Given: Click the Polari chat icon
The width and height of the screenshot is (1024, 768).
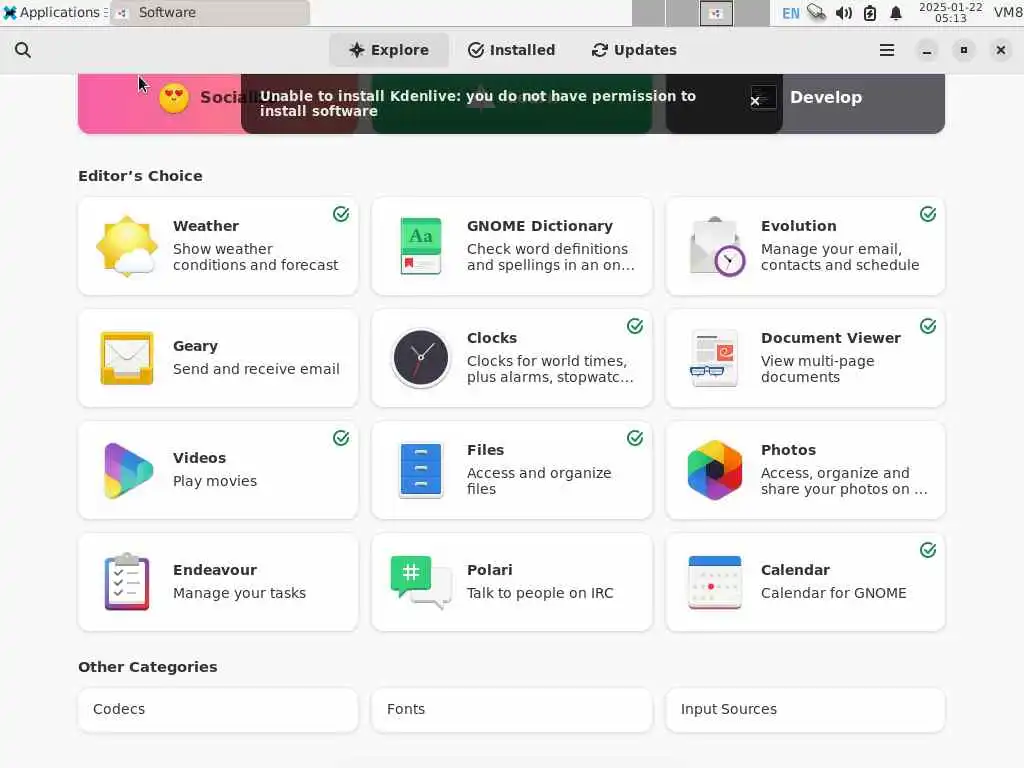Looking at the screenshot, I should point(421,582).
